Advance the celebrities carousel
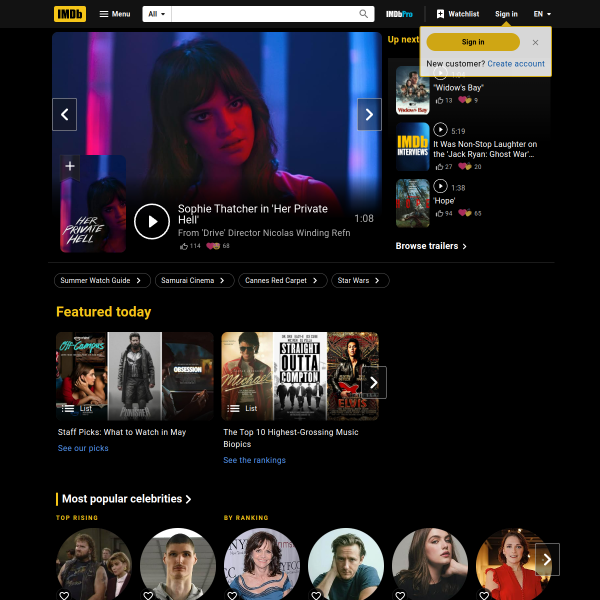This screenshot has height=600, width=600. coord(547,559)
